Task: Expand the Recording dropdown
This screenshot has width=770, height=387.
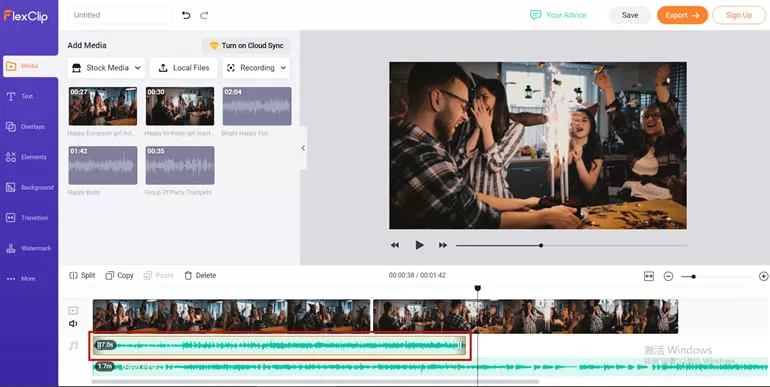Action: click(256, 68)
